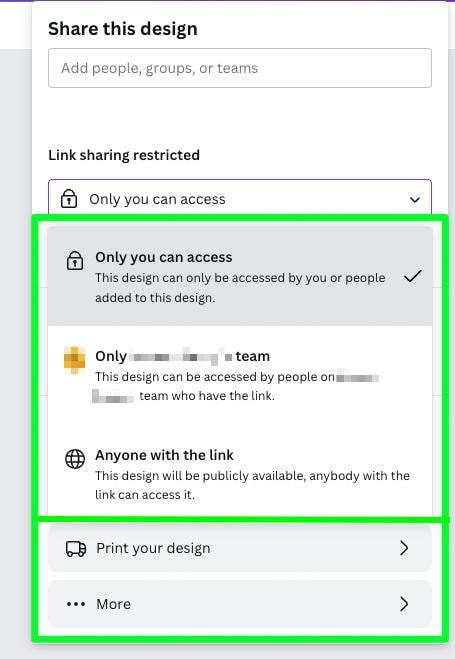
Task: Collapse the link sharing dropdown arrow
Action: pos(415,200)
